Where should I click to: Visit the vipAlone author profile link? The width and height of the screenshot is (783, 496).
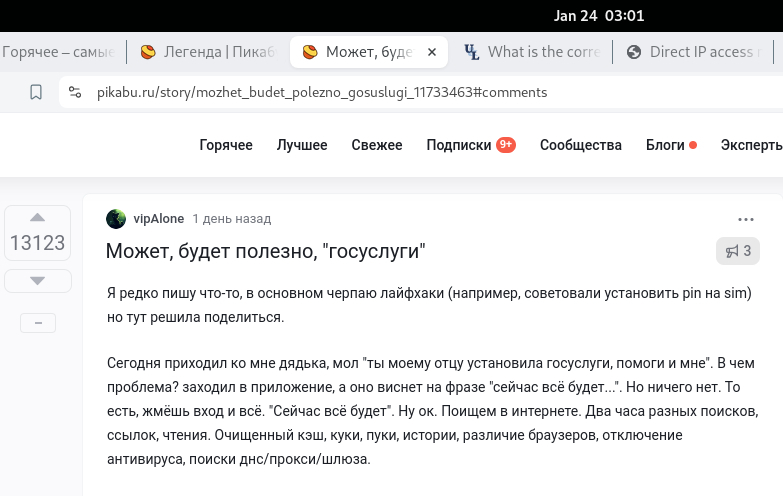(159, 219)
